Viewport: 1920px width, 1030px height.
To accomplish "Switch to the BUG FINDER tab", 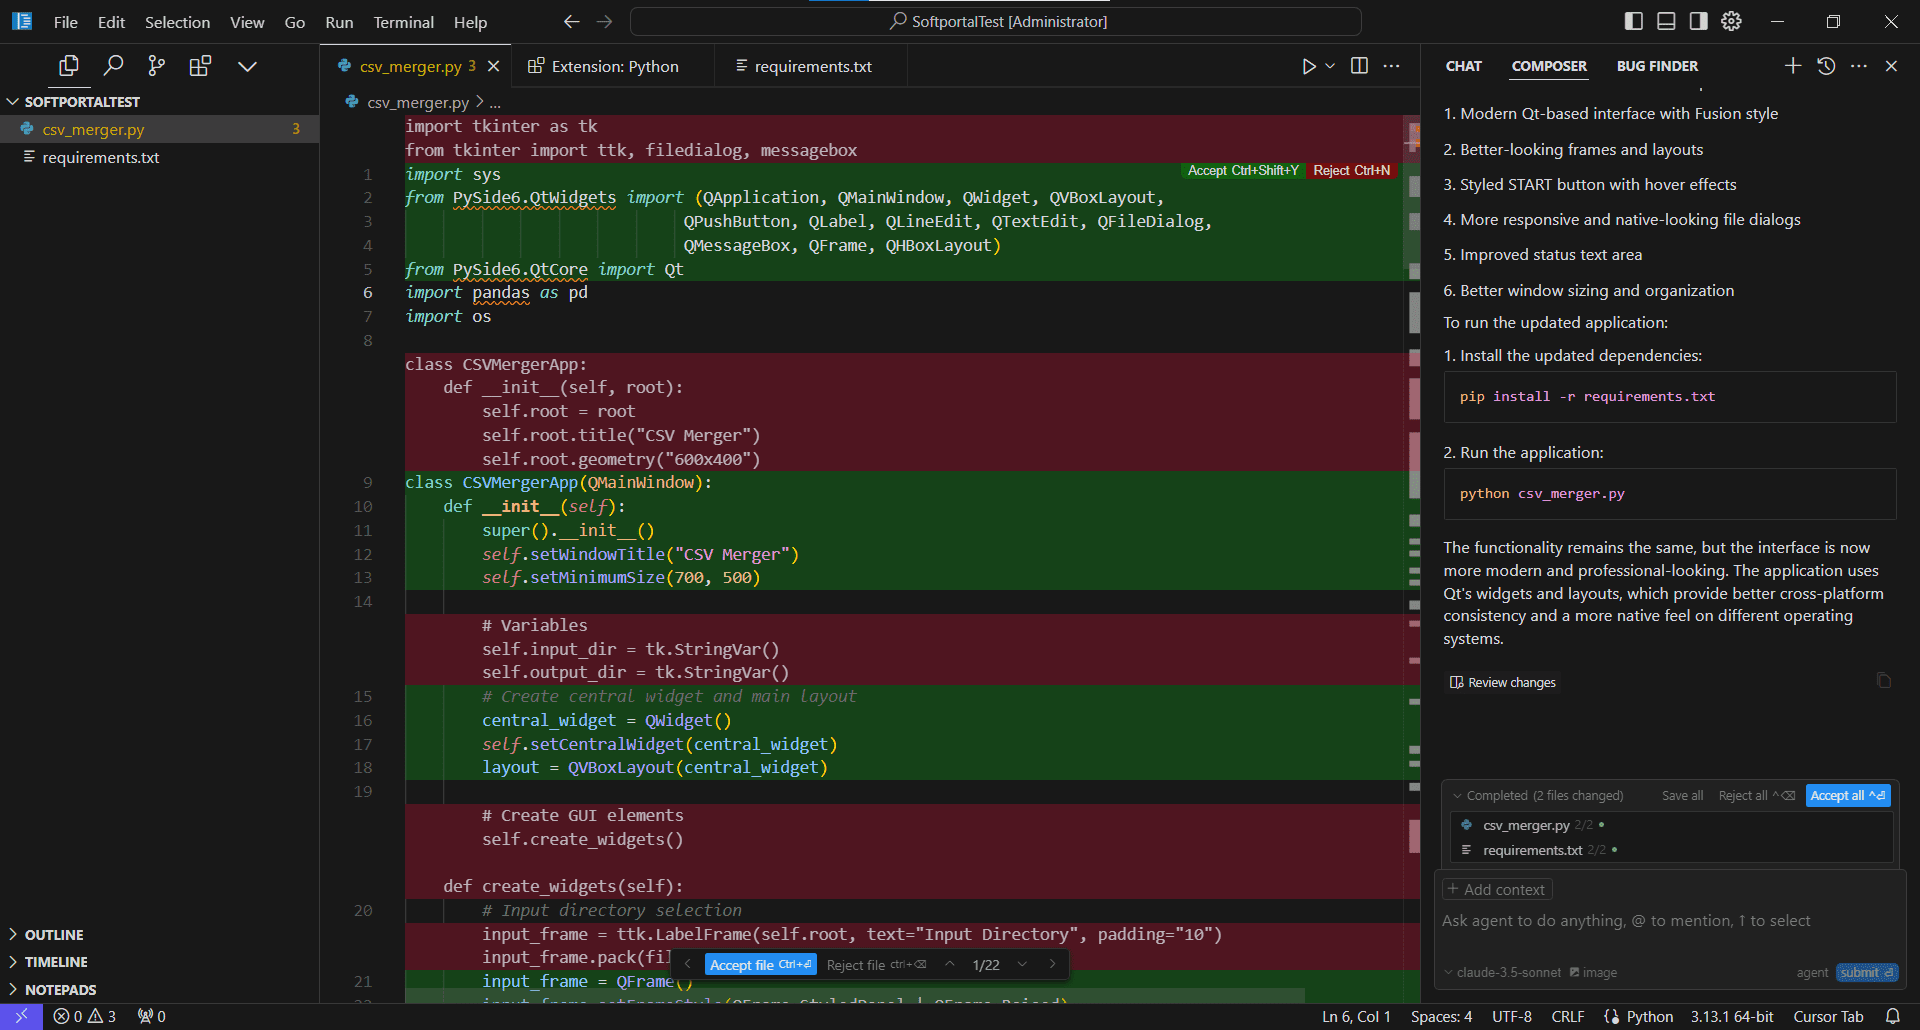I will [x=1657, y=66].
